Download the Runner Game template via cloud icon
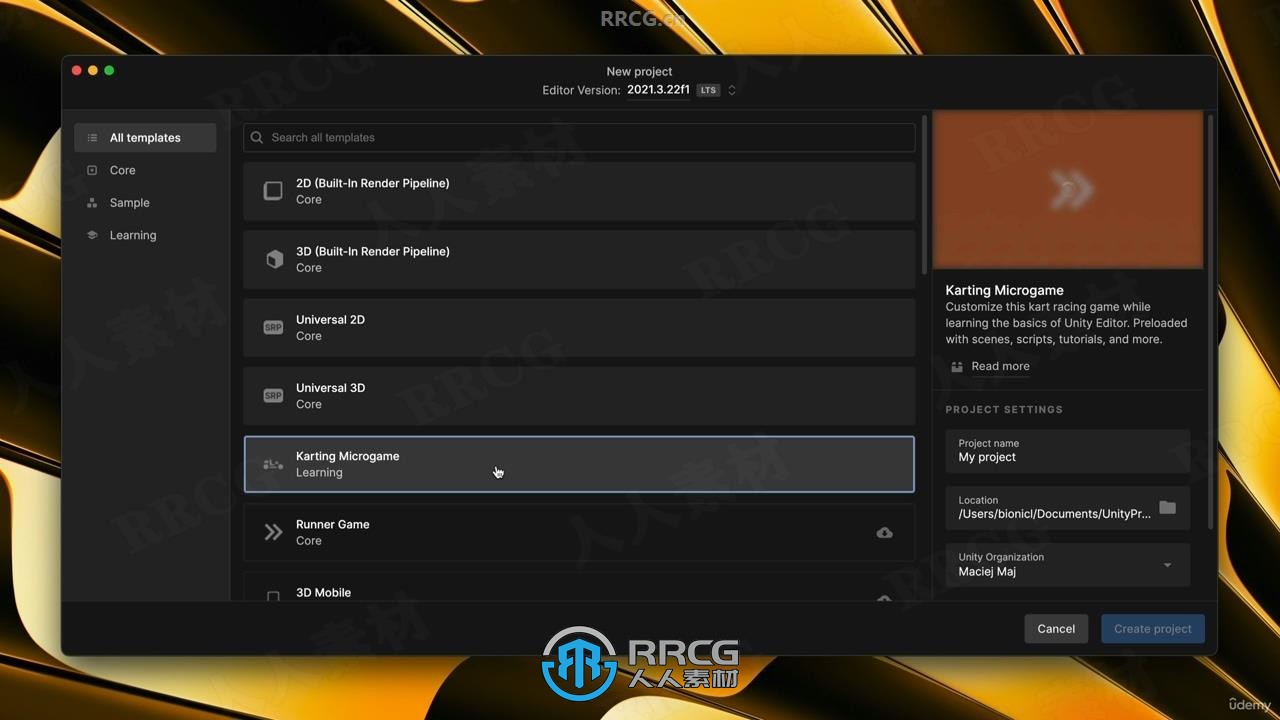 tap(884, 533)
